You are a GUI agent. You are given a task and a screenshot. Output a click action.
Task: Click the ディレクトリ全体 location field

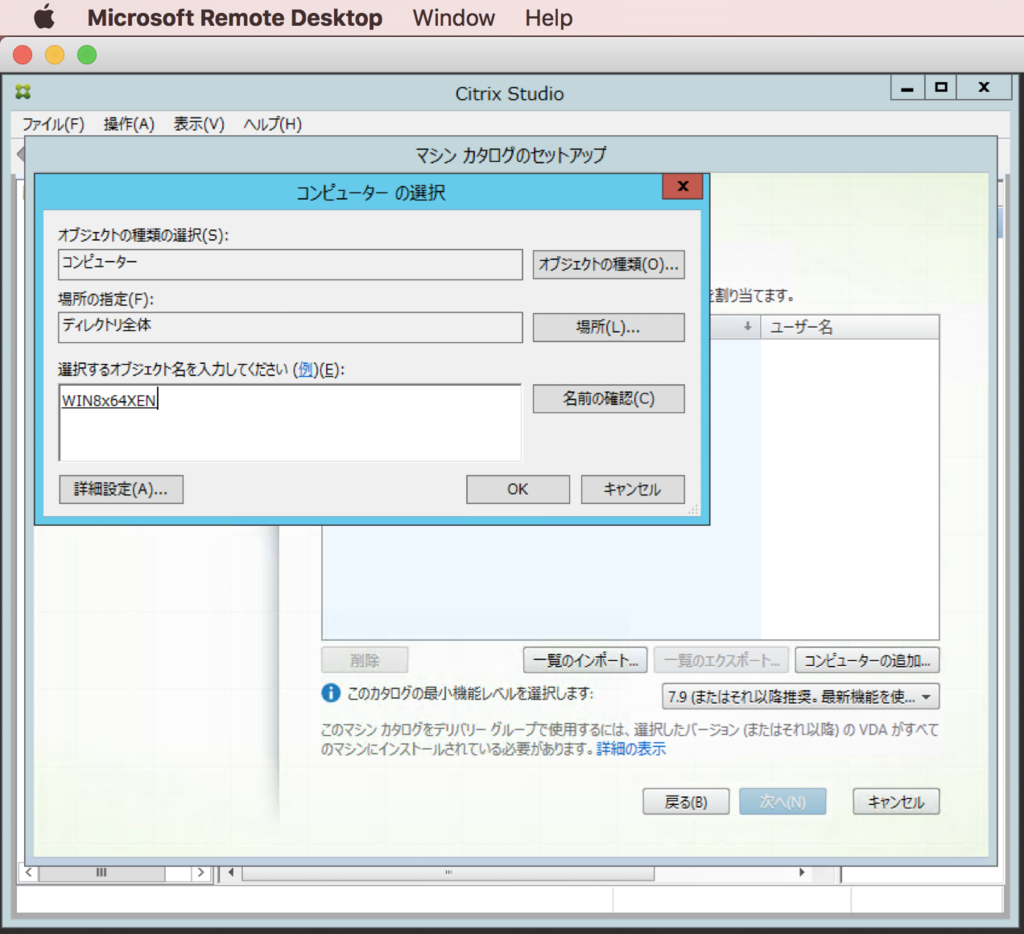click(x=291, y=327)
